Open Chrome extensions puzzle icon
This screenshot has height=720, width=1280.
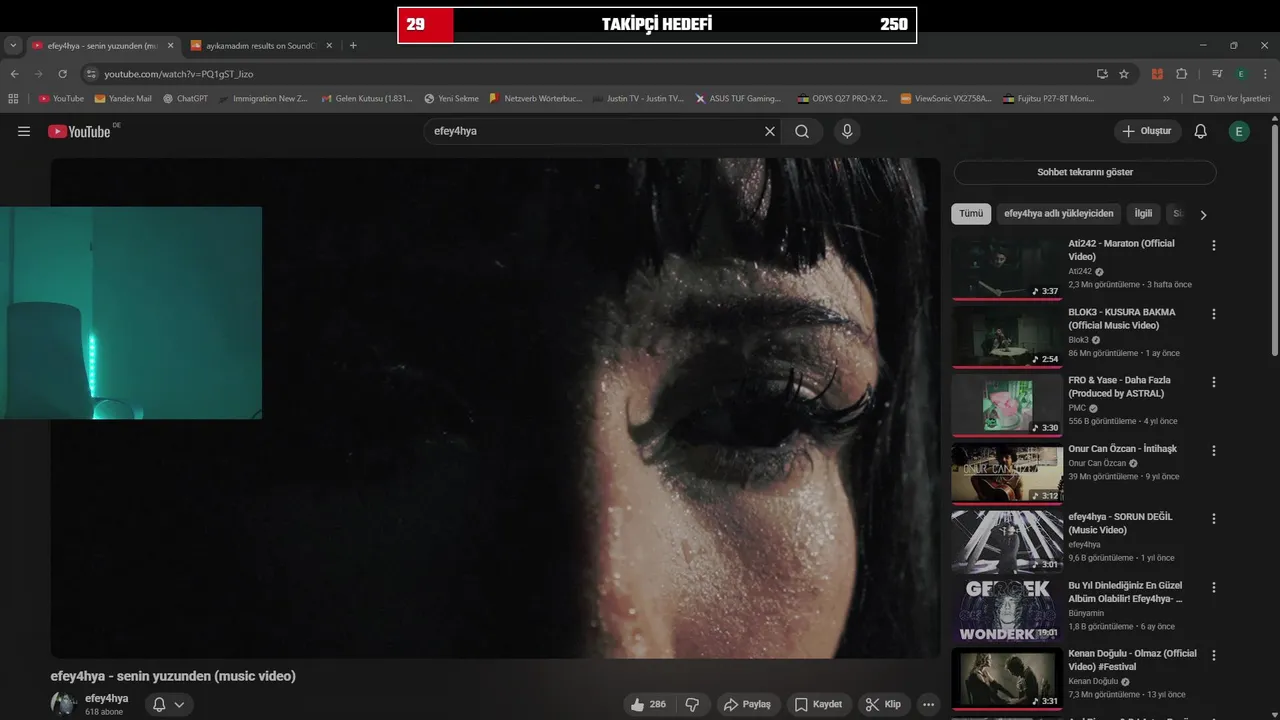tap(1181, 74)
